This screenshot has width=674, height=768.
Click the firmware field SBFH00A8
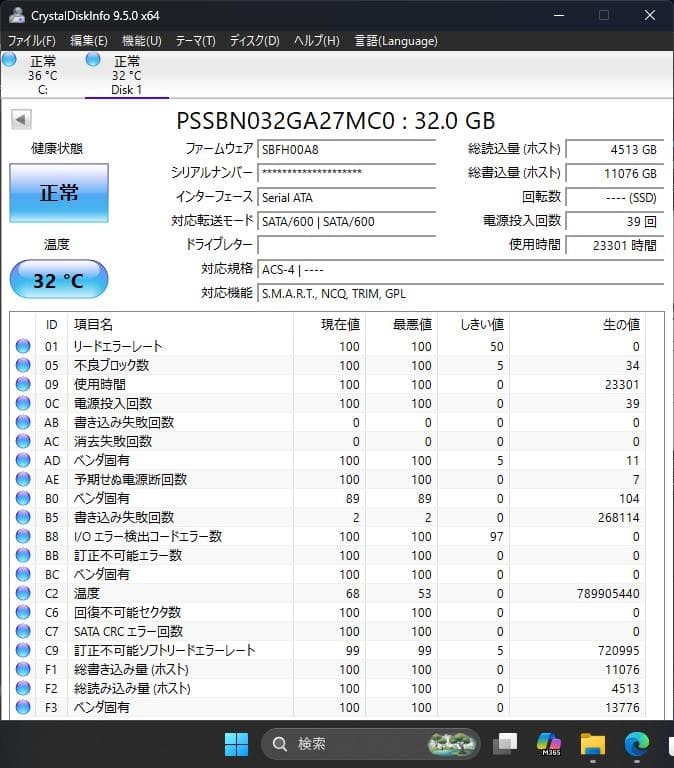(x=347, y=149)
